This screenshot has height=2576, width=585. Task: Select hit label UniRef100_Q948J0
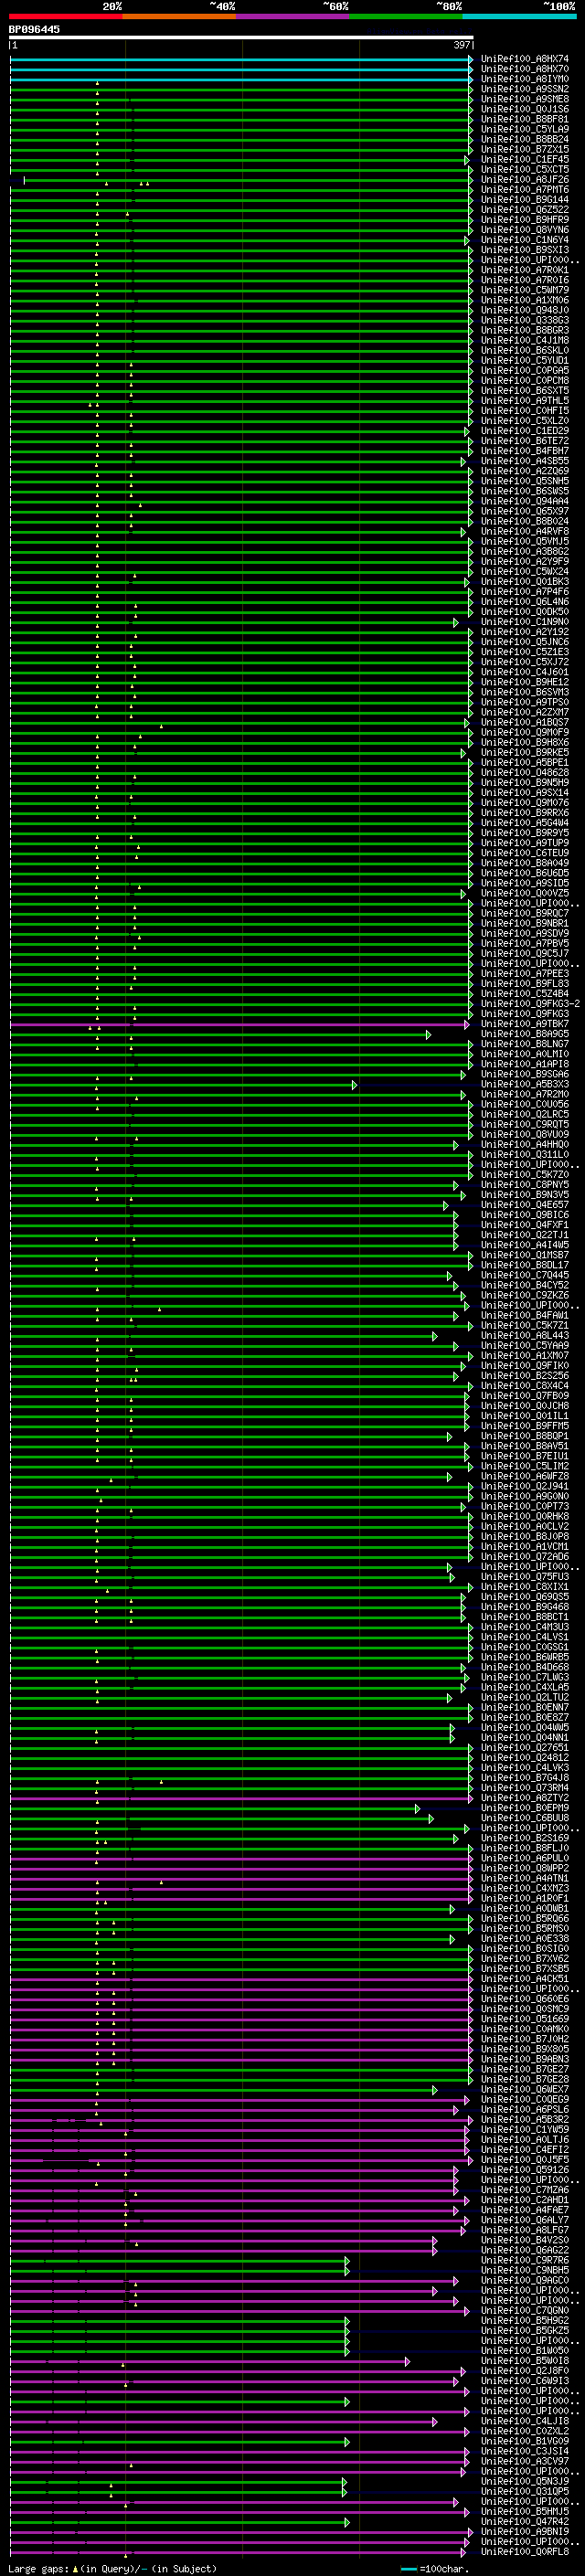[x=524, y=310]
